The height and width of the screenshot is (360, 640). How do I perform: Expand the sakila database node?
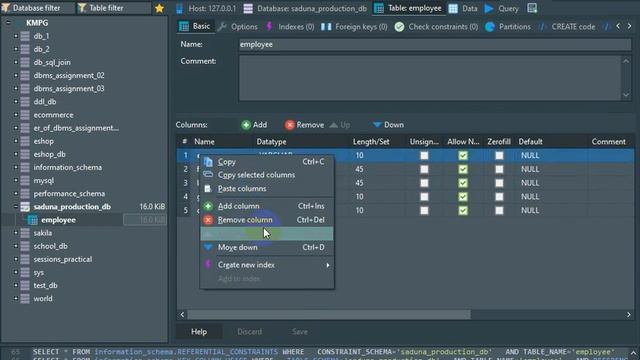coord(16,233)
